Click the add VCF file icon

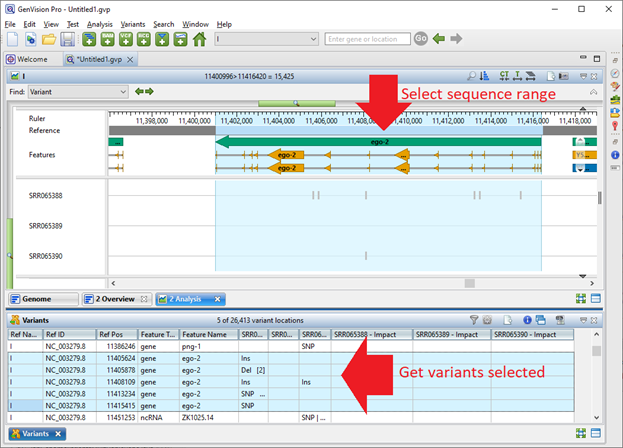tap(126, 39)
